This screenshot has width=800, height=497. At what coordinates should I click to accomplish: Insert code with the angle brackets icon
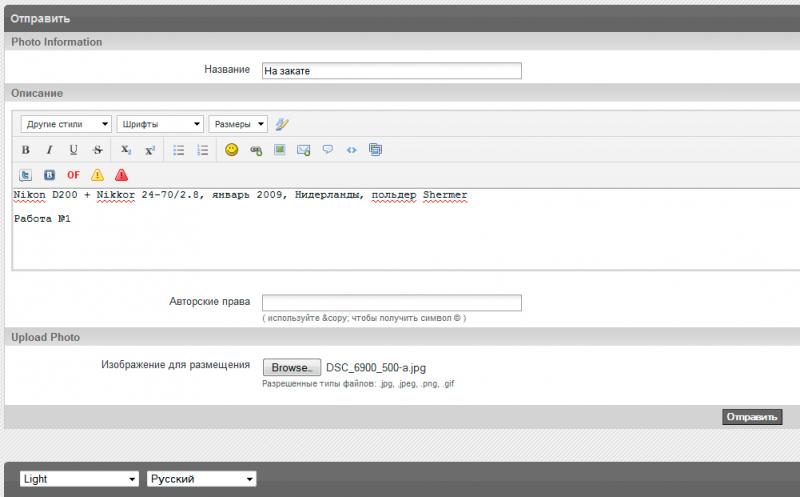[352, 150]
